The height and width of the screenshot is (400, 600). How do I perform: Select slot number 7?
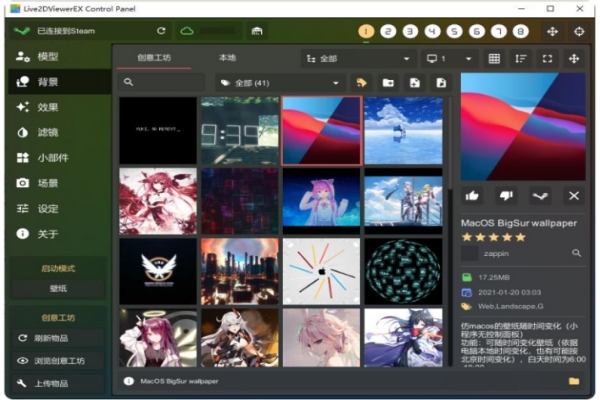(x=499, y=31)
